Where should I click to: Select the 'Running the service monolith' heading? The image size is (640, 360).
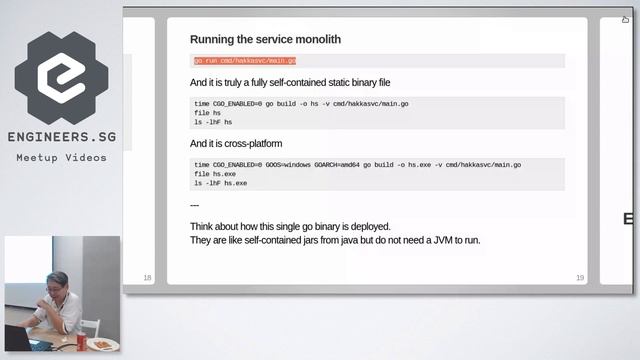point(265,39)
